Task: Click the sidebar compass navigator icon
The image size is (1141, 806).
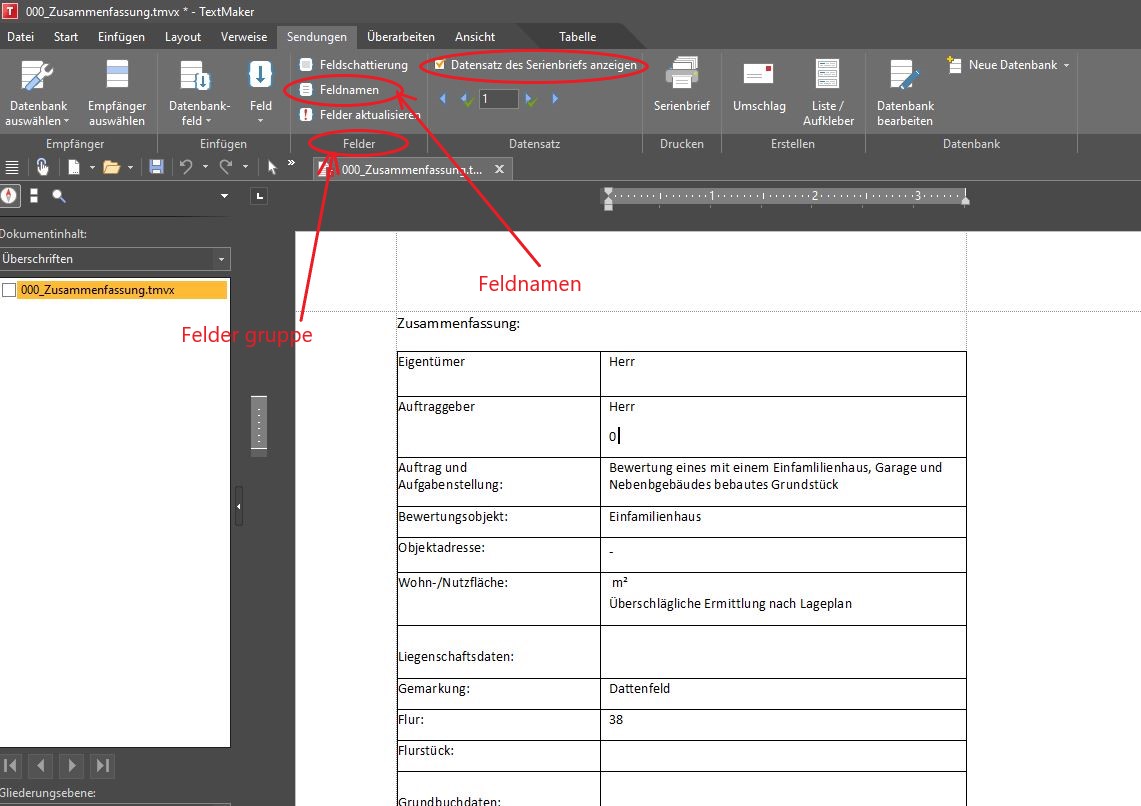Action: click(9, 196)
